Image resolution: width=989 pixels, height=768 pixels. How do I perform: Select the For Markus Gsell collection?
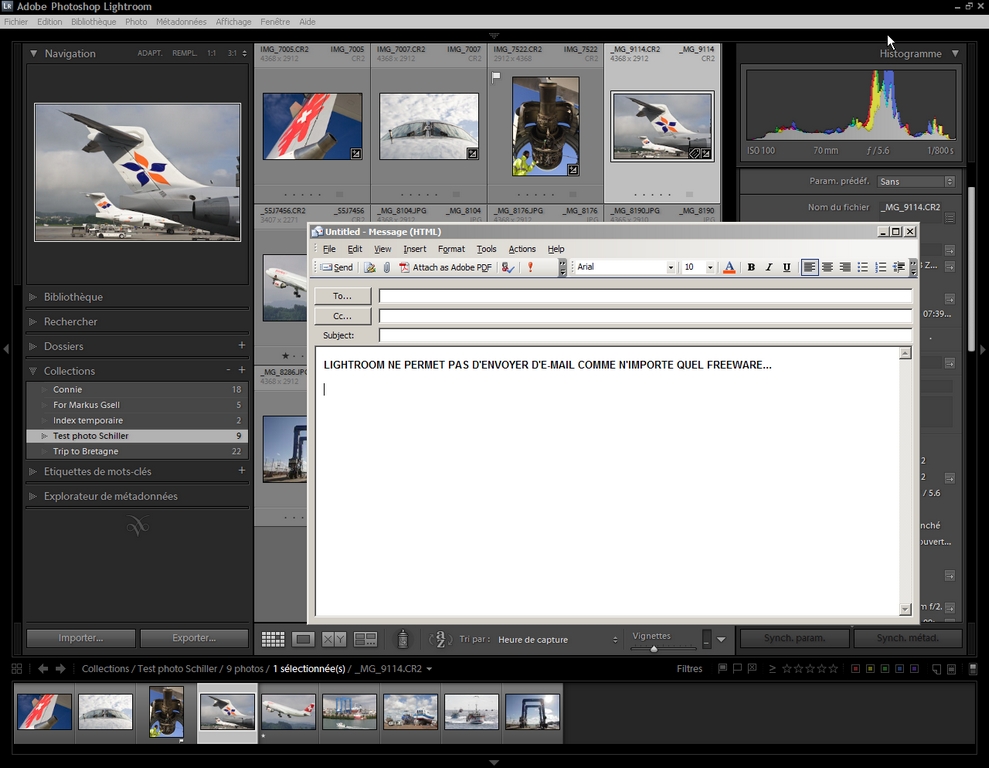pyautogui.click(x=137, y=405)
